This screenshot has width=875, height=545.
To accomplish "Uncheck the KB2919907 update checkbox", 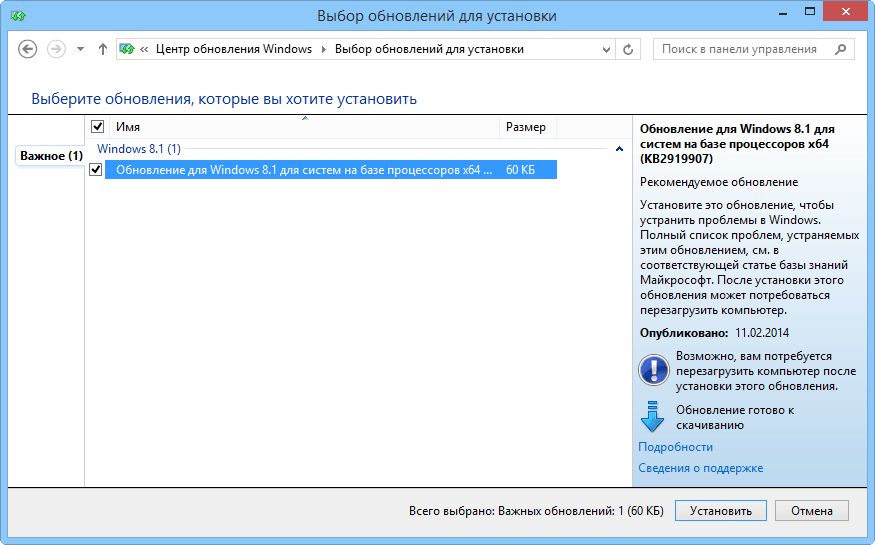I will pyautogui.click(x=95, y=170).
